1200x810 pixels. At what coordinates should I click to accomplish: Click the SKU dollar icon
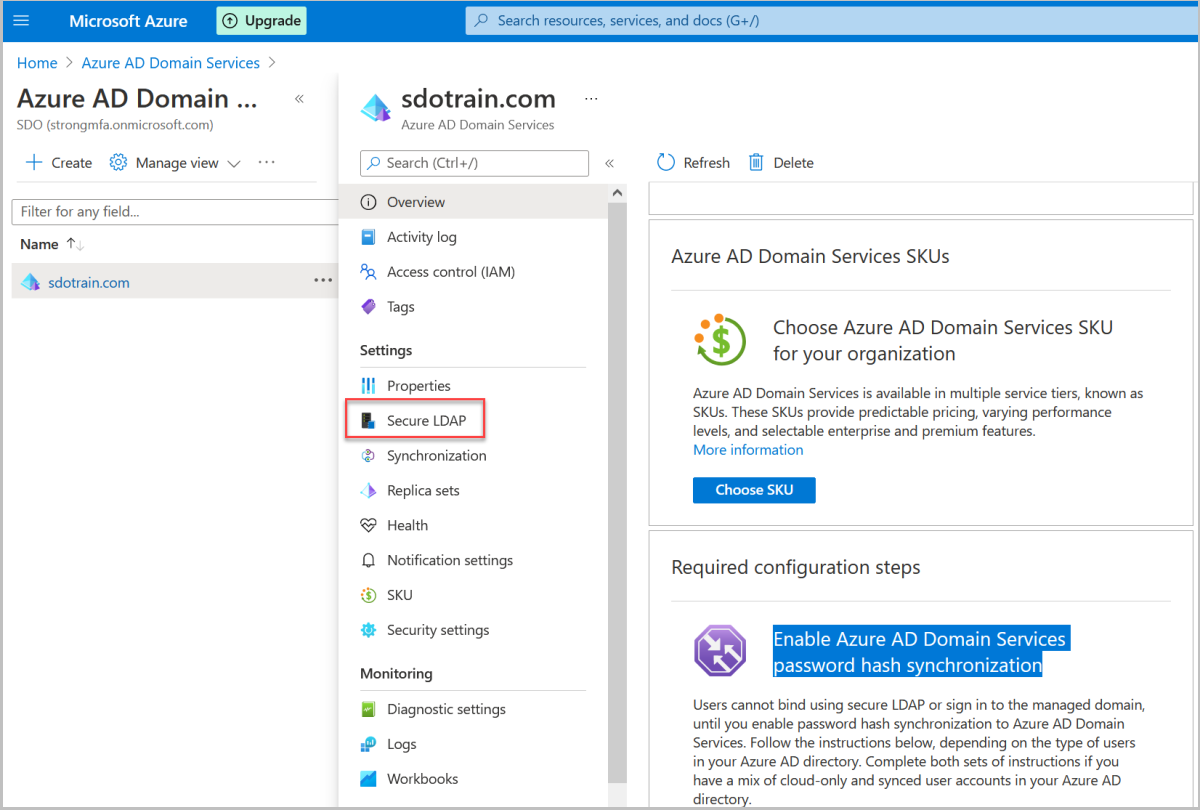click(368, 595)
